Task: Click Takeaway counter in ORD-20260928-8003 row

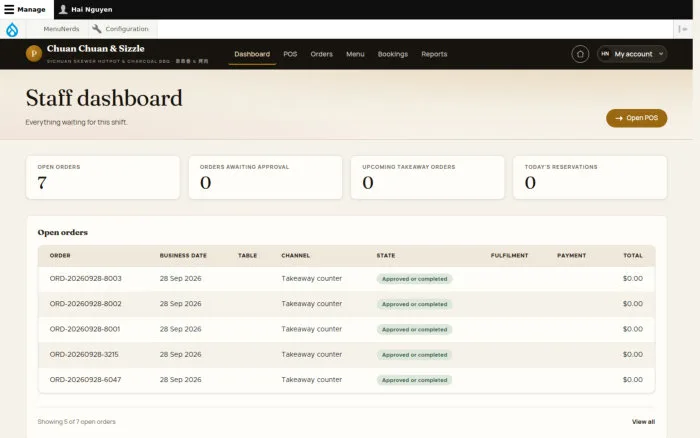Action: (x=312, y=278)
